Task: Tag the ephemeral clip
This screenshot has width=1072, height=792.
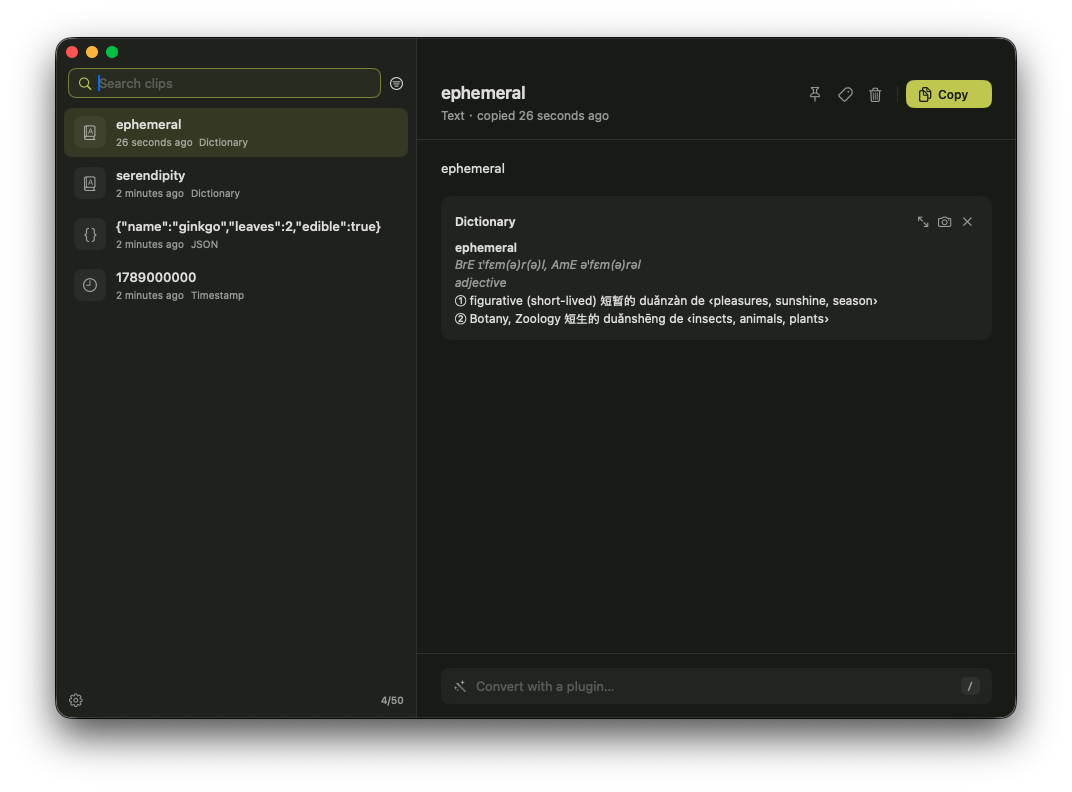Action: point(845,94)
